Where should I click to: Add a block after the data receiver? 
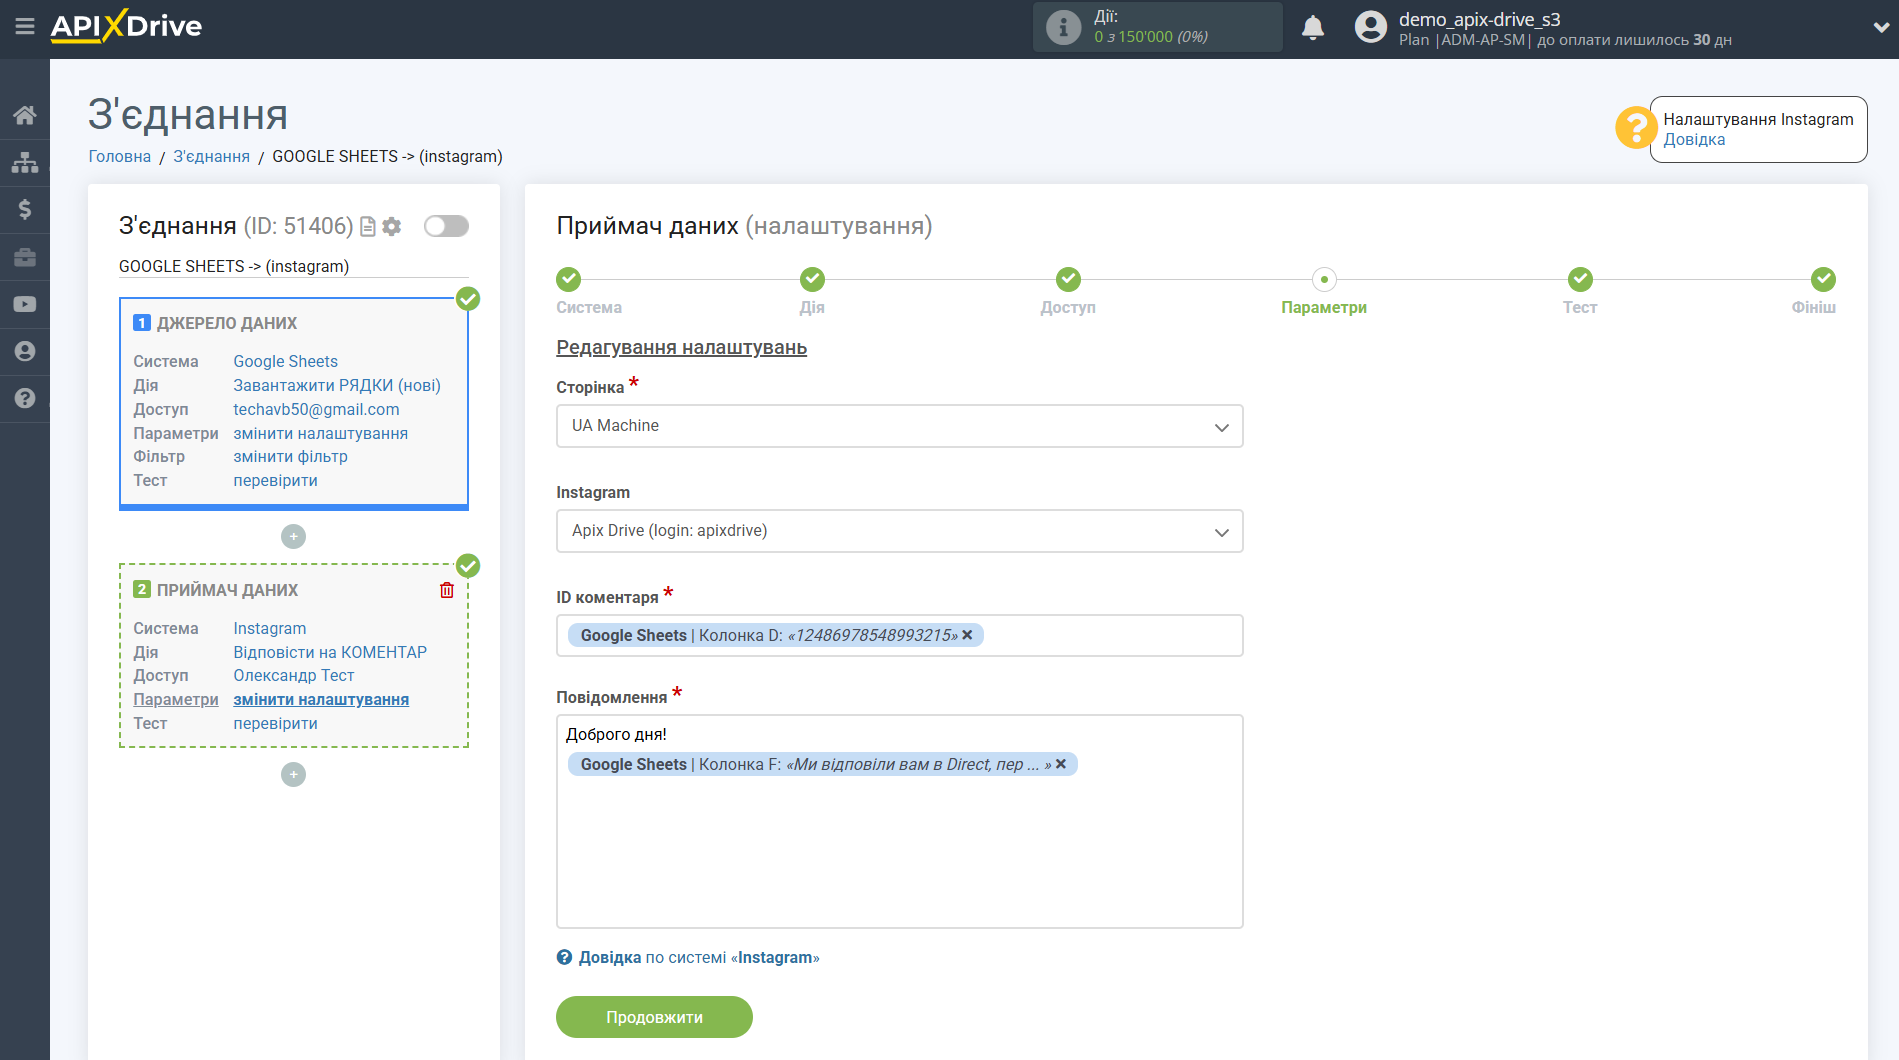pos(293,775)
